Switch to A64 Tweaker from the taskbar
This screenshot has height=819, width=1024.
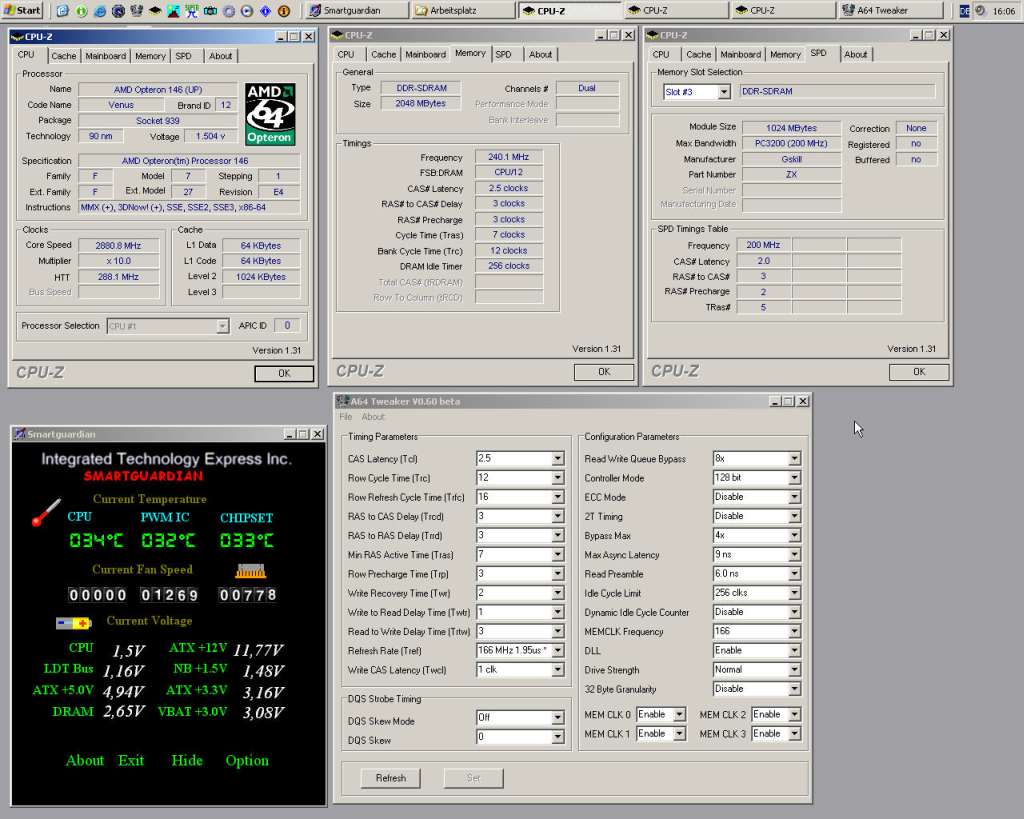[890, 10]
